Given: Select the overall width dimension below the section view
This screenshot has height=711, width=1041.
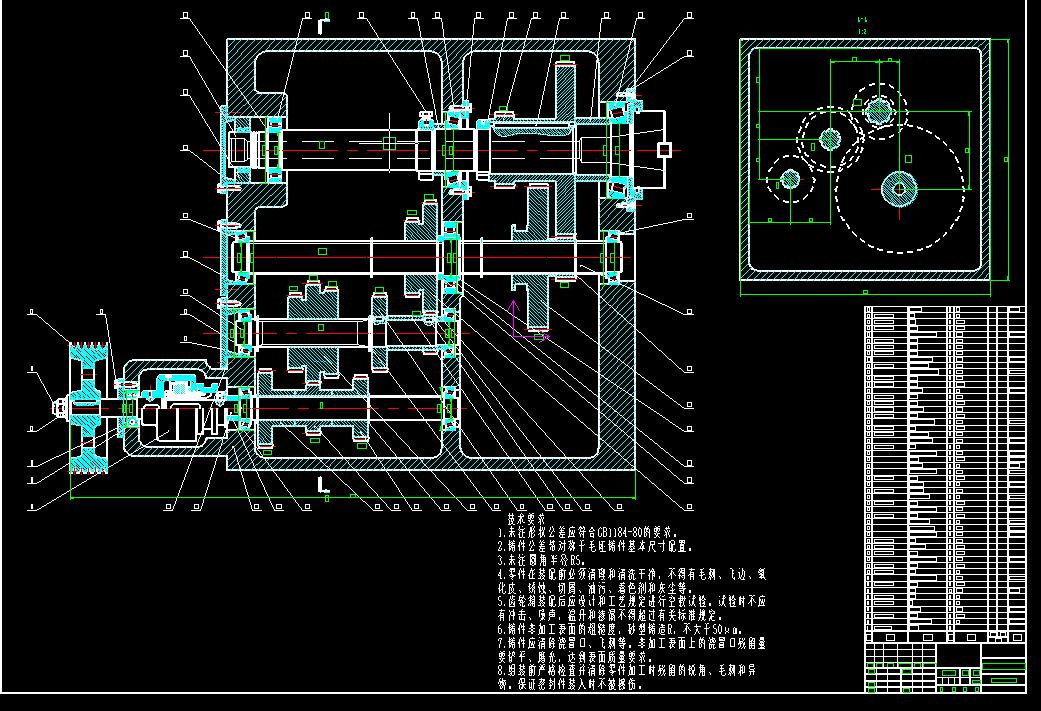Looking at the screenshot, I should [x=865, y=292].
